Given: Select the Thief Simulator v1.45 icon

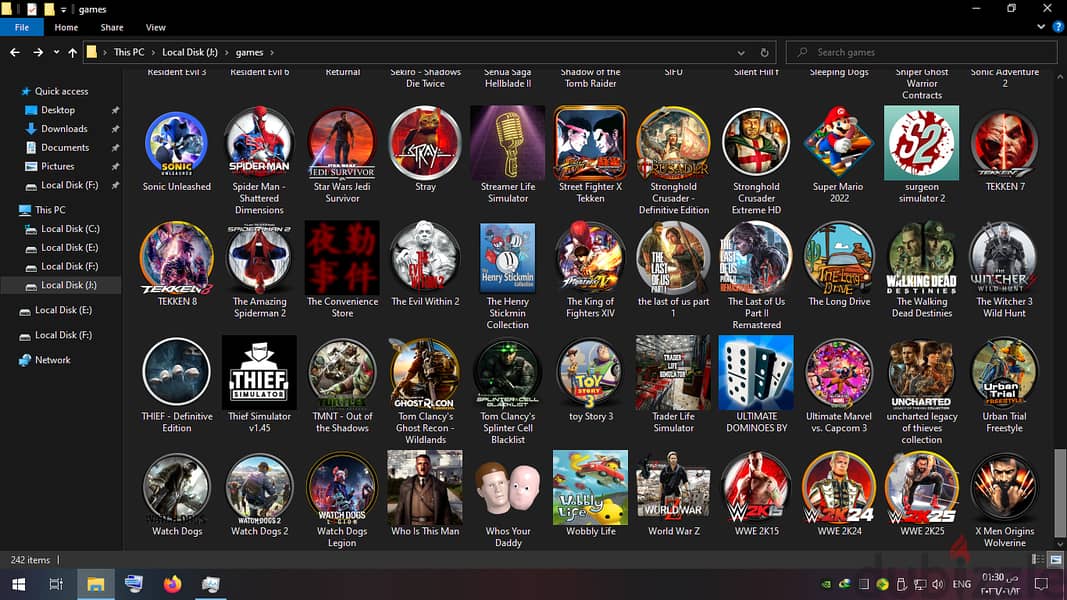Looking at the screenshot, I should coord(259,373).
